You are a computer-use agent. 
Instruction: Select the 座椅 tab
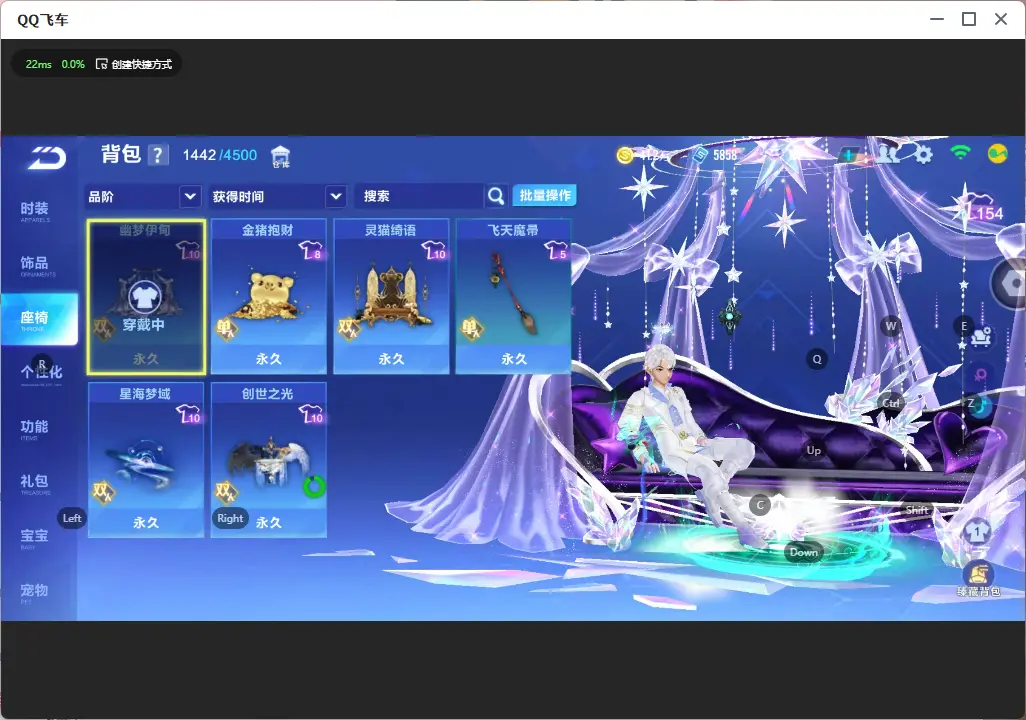tap(39, 319)
